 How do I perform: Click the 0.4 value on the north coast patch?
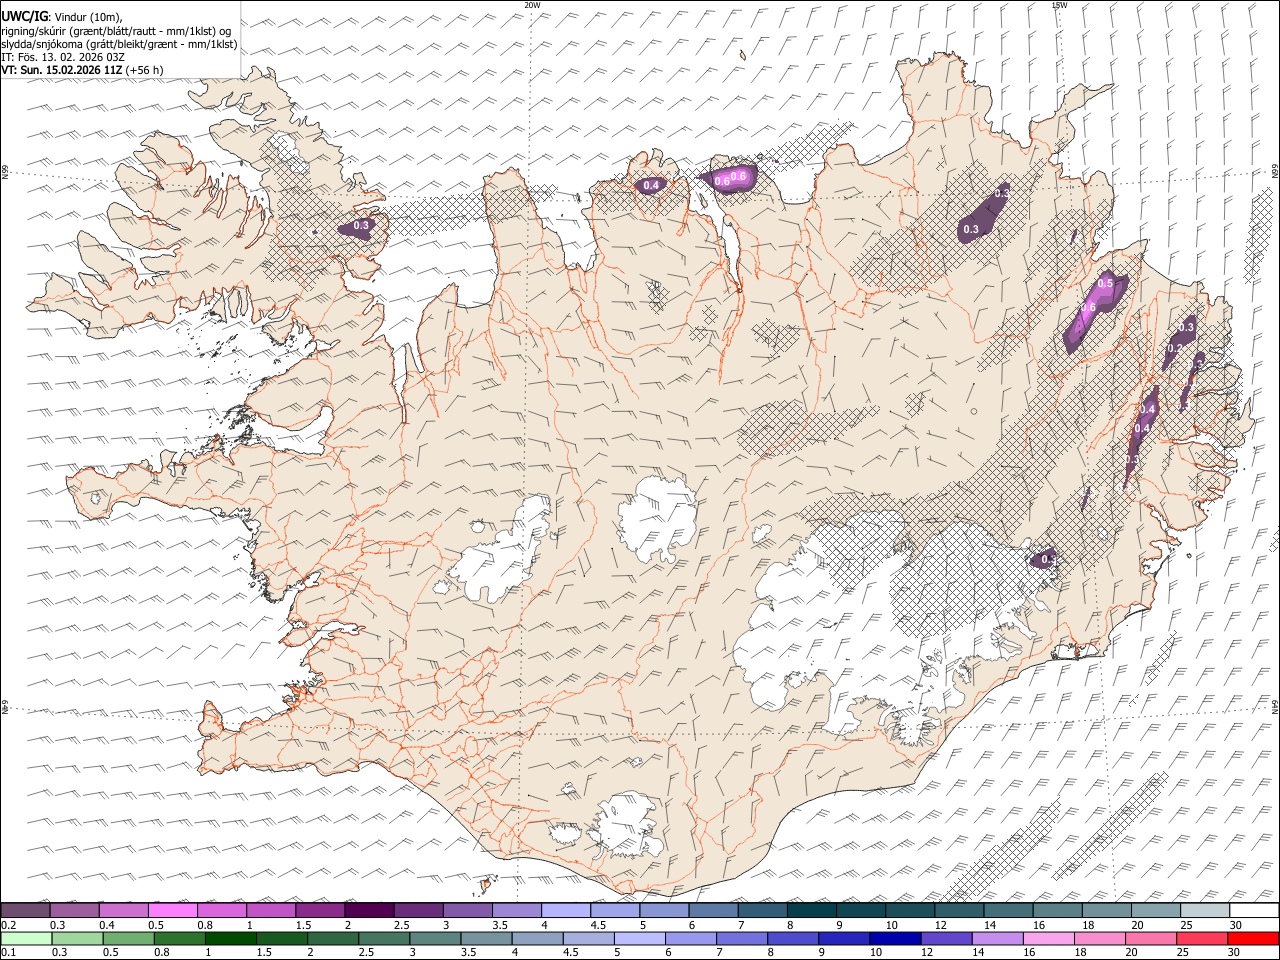point(651,186)
